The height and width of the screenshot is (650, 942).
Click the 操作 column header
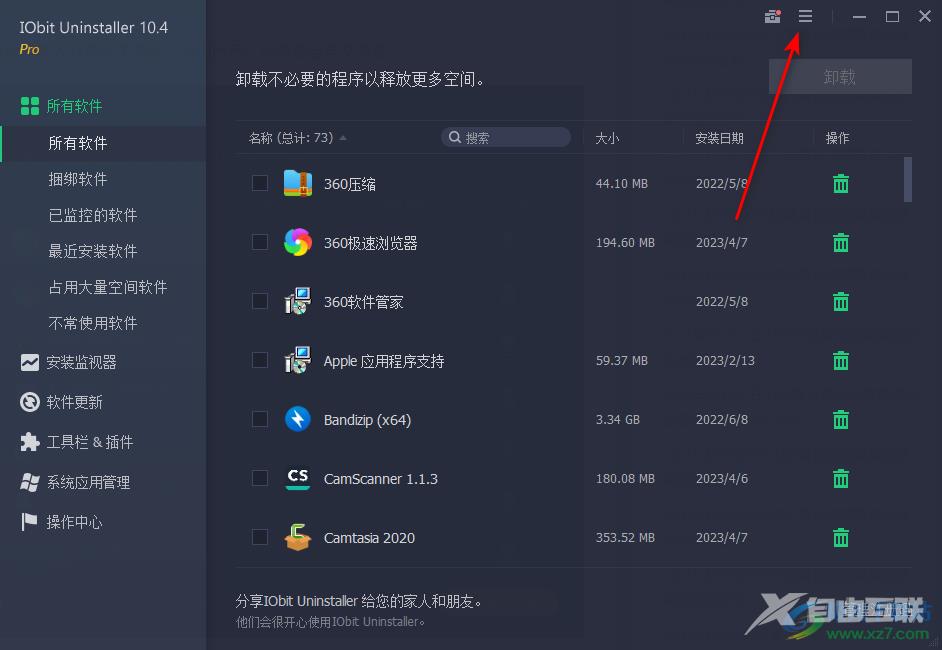(x=837, y=138)
